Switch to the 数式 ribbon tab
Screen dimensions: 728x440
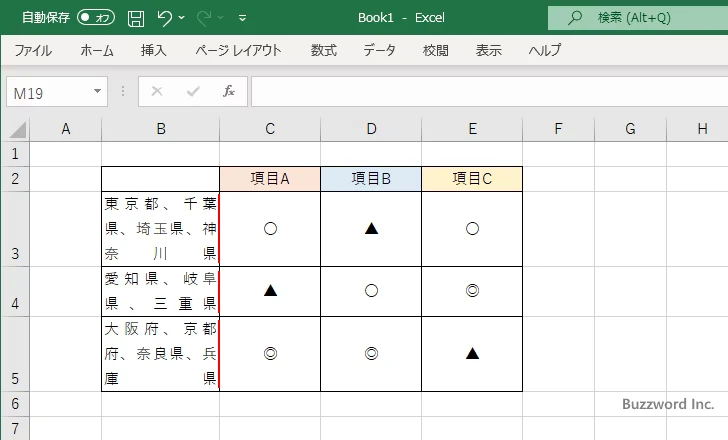(x=323, y=50)
